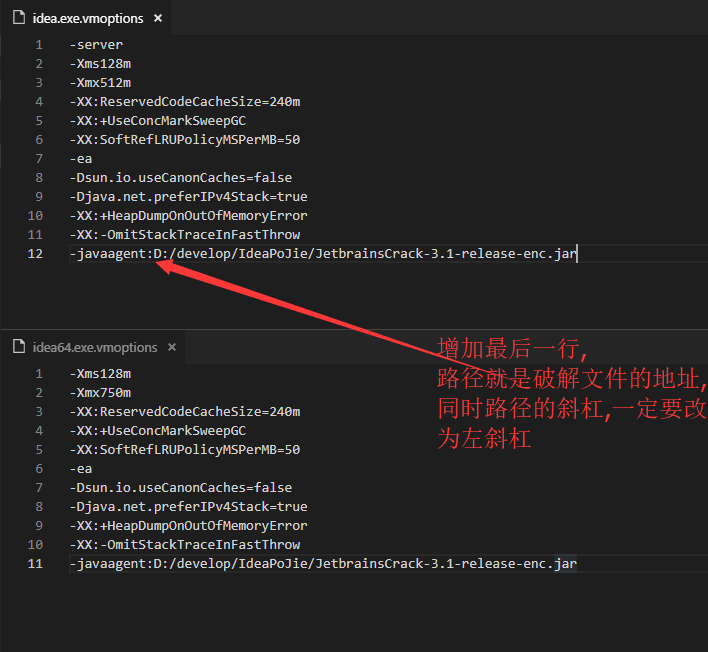
Task: Click the -server line in top editor
Action: point(96,45)
